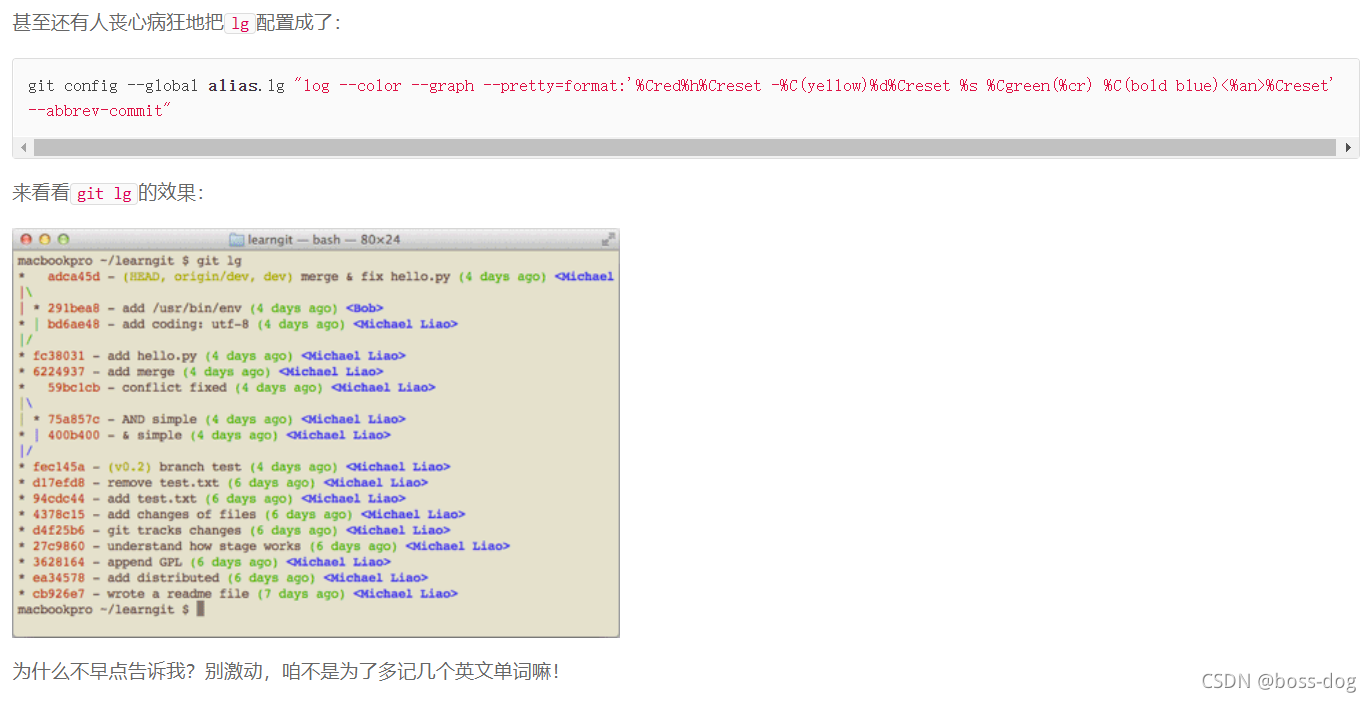Click the 'learngit — bash — 80×24' window title

click(x=324, y=240)
